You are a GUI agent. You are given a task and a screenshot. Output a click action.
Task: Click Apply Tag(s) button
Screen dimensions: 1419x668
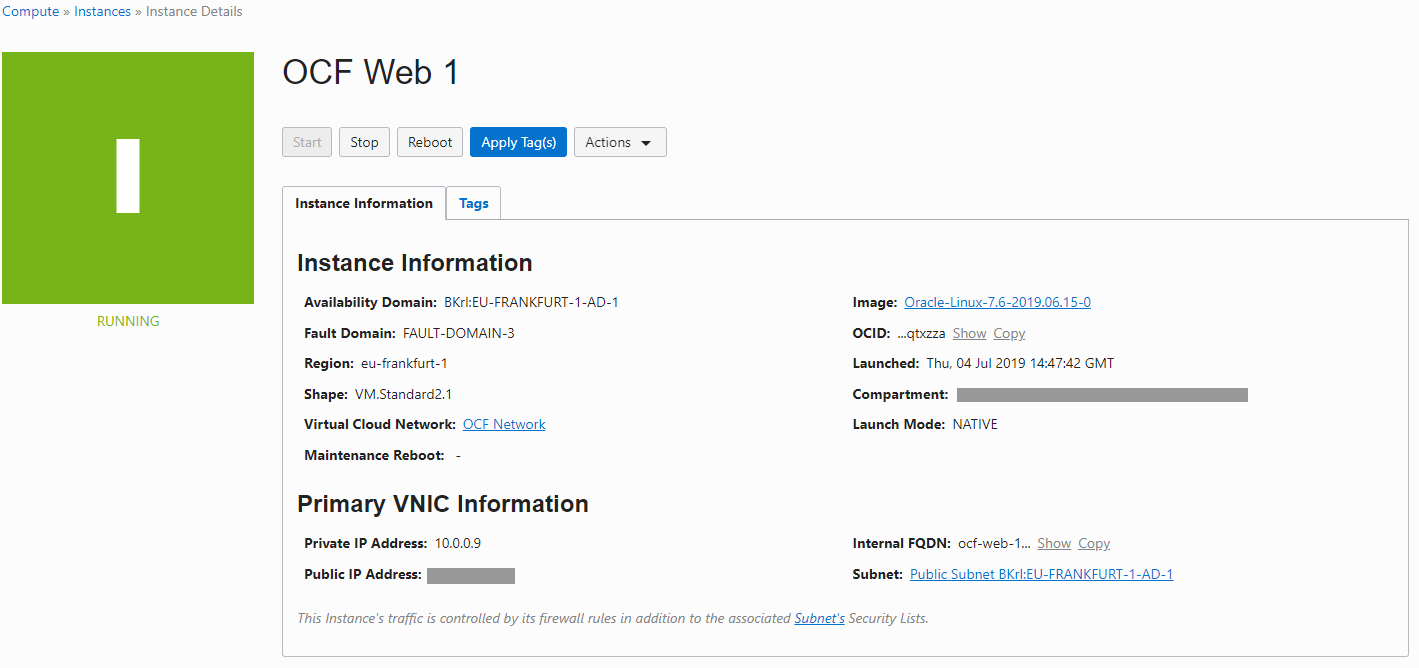tap(518, 142)
